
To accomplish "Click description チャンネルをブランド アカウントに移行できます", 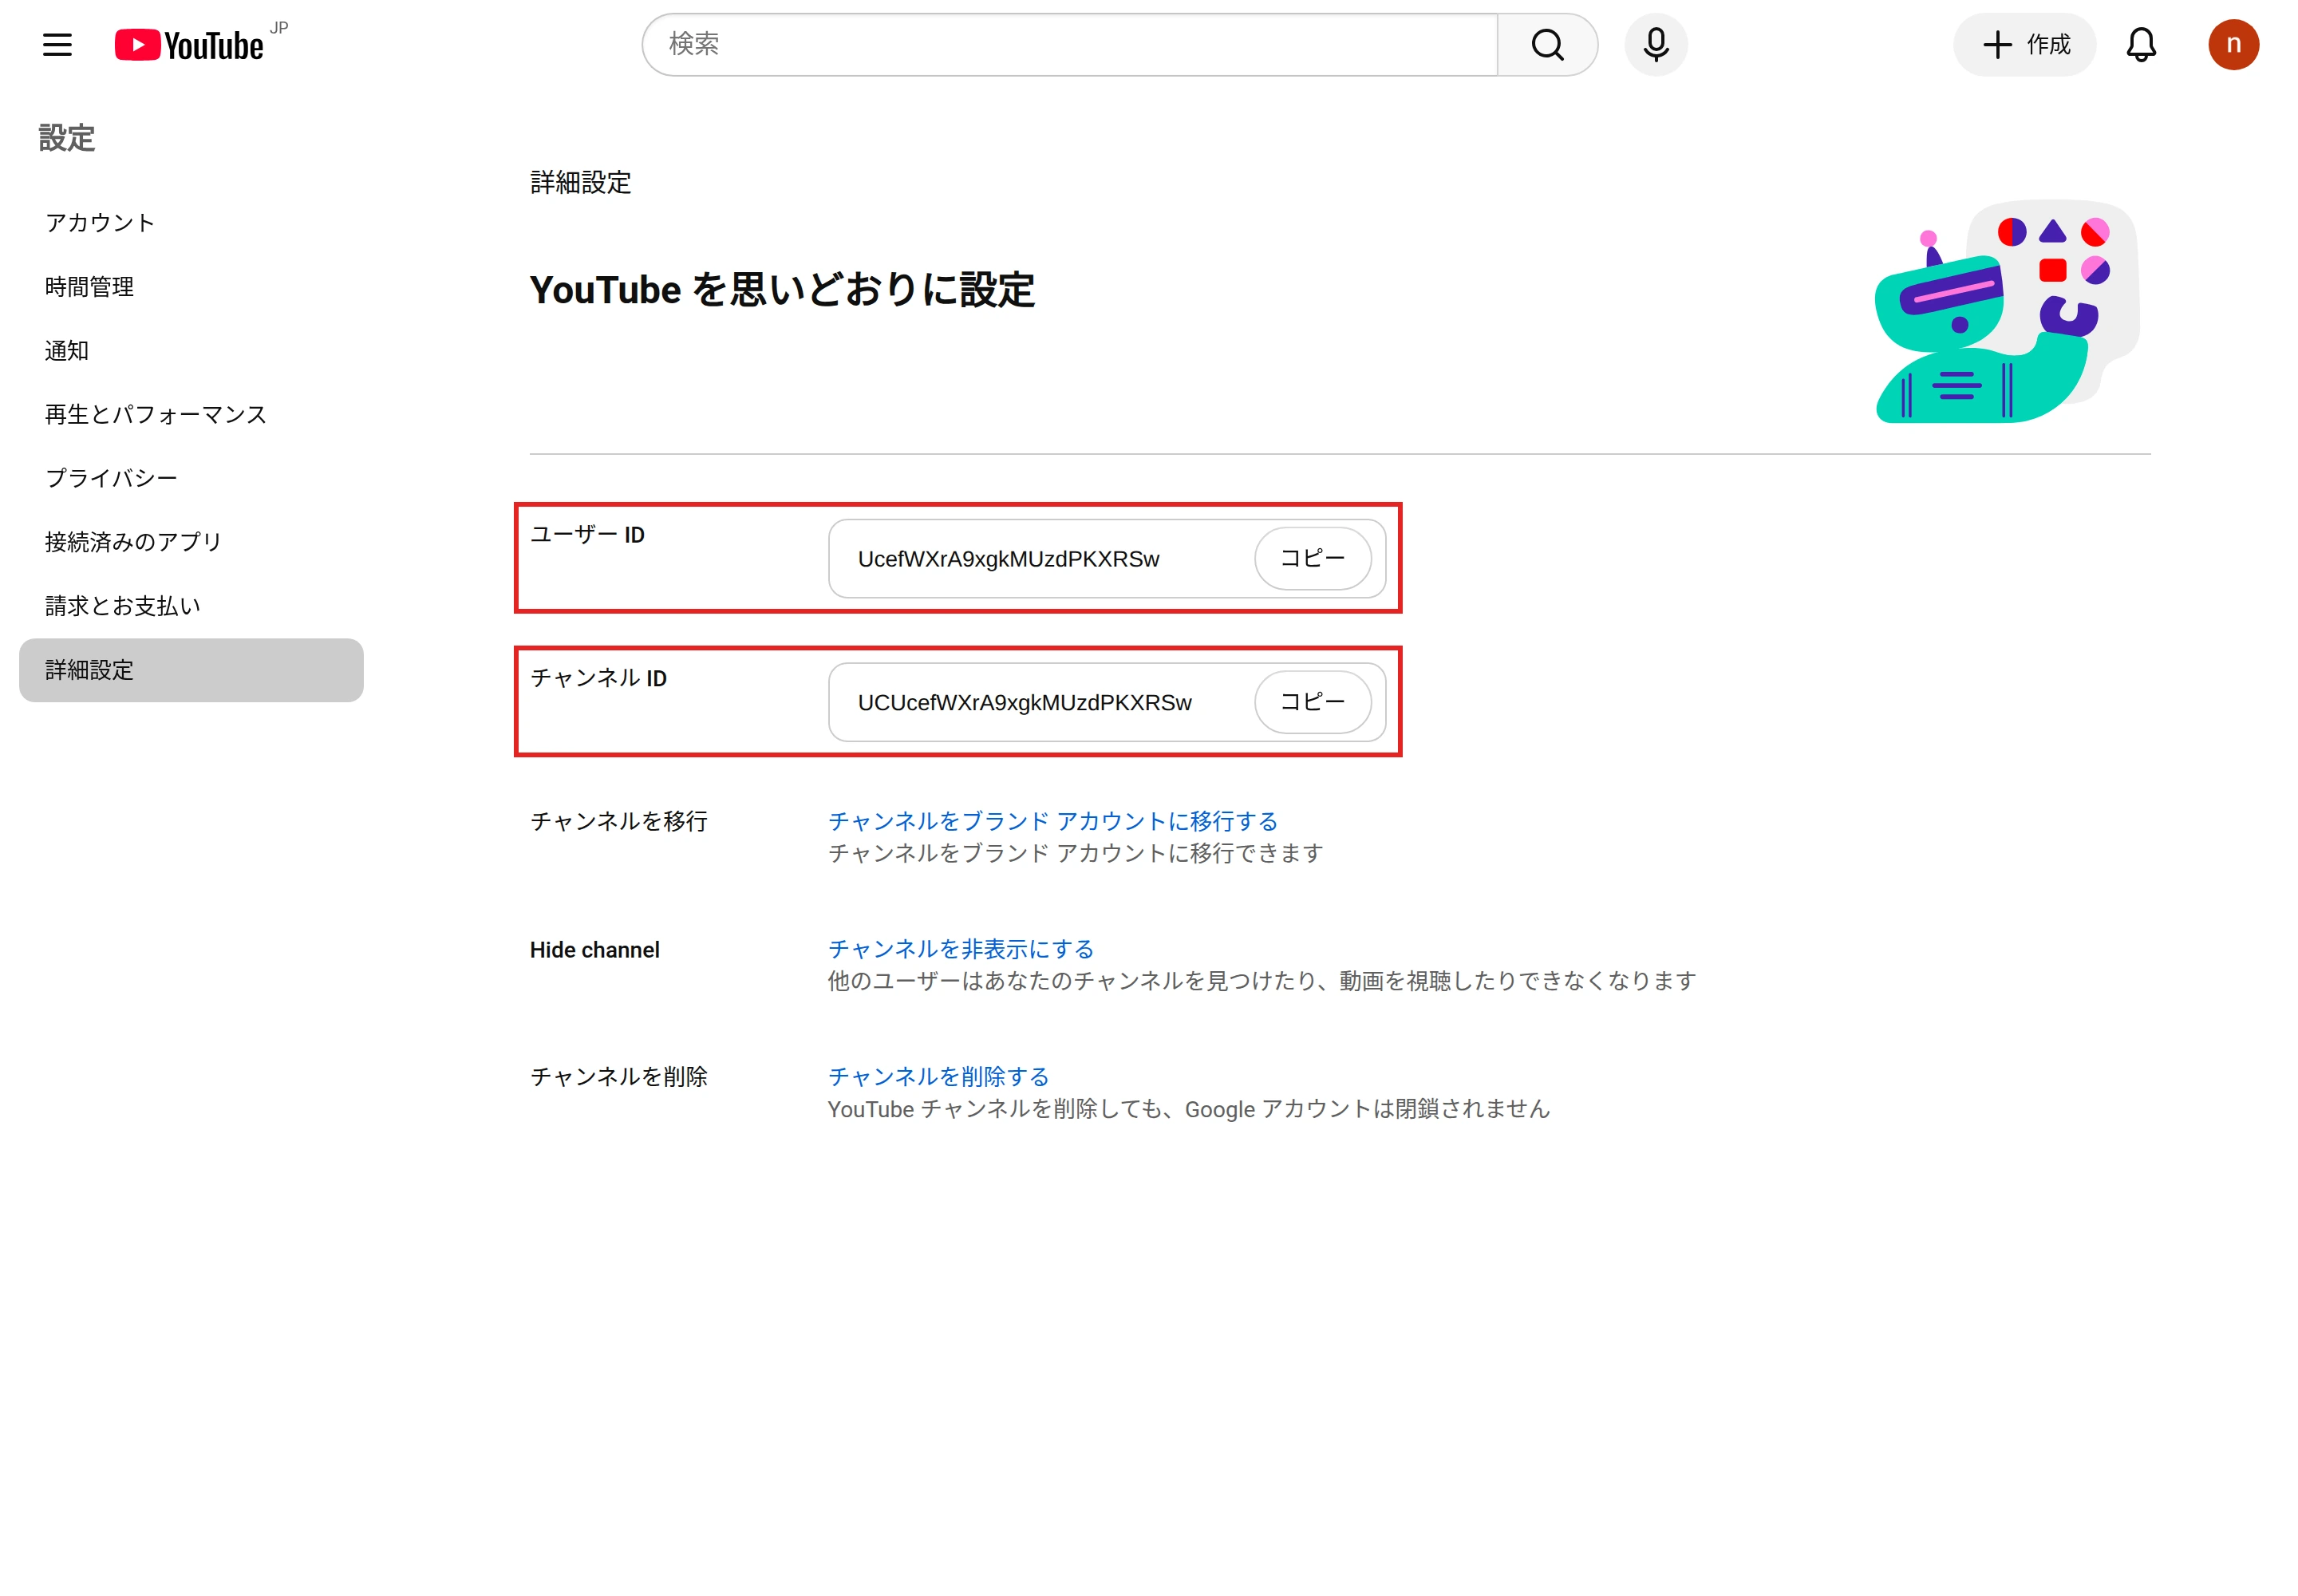I will point(1075,852).
